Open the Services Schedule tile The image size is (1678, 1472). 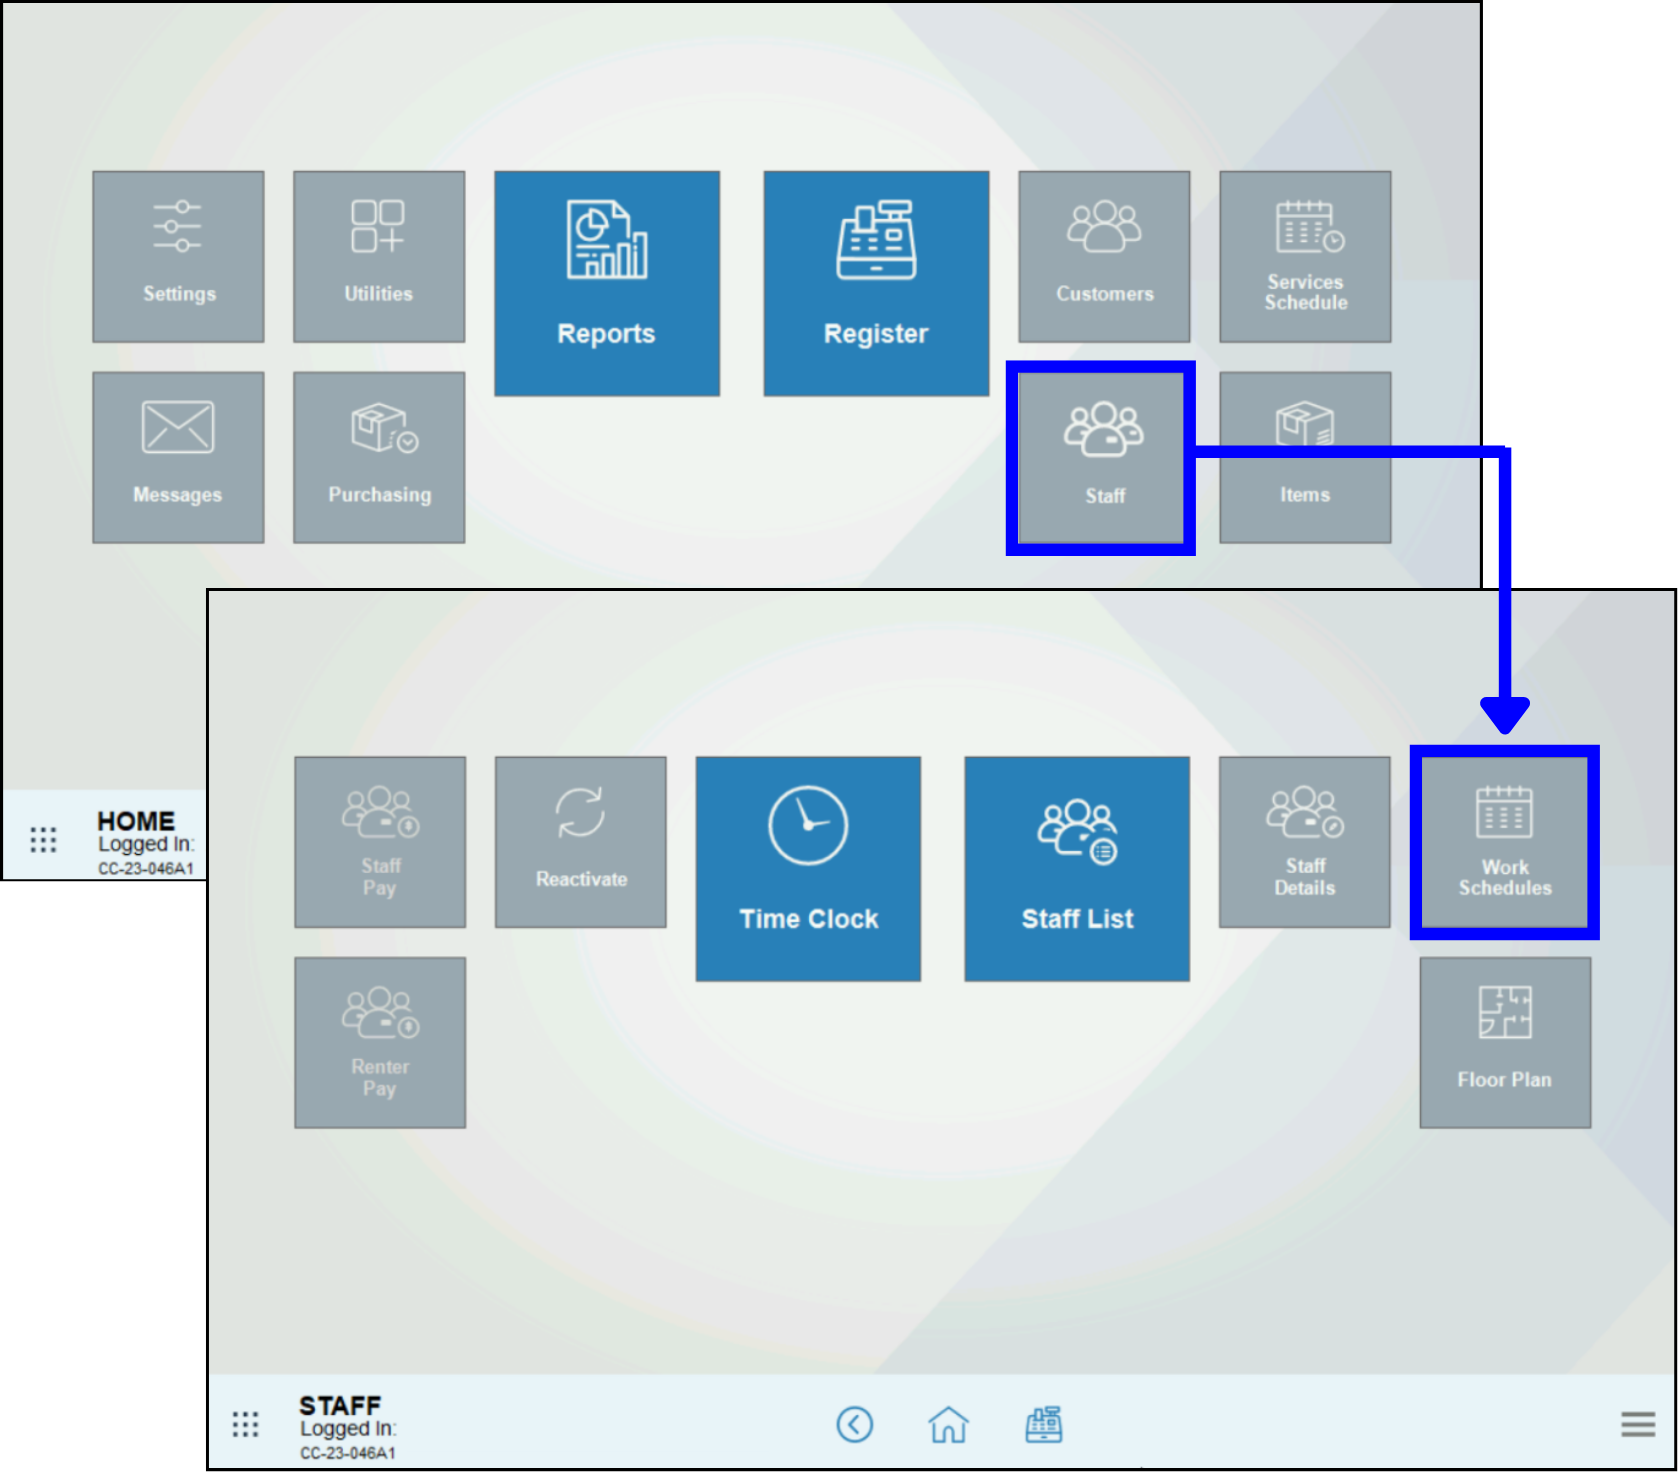[1305, 257]
